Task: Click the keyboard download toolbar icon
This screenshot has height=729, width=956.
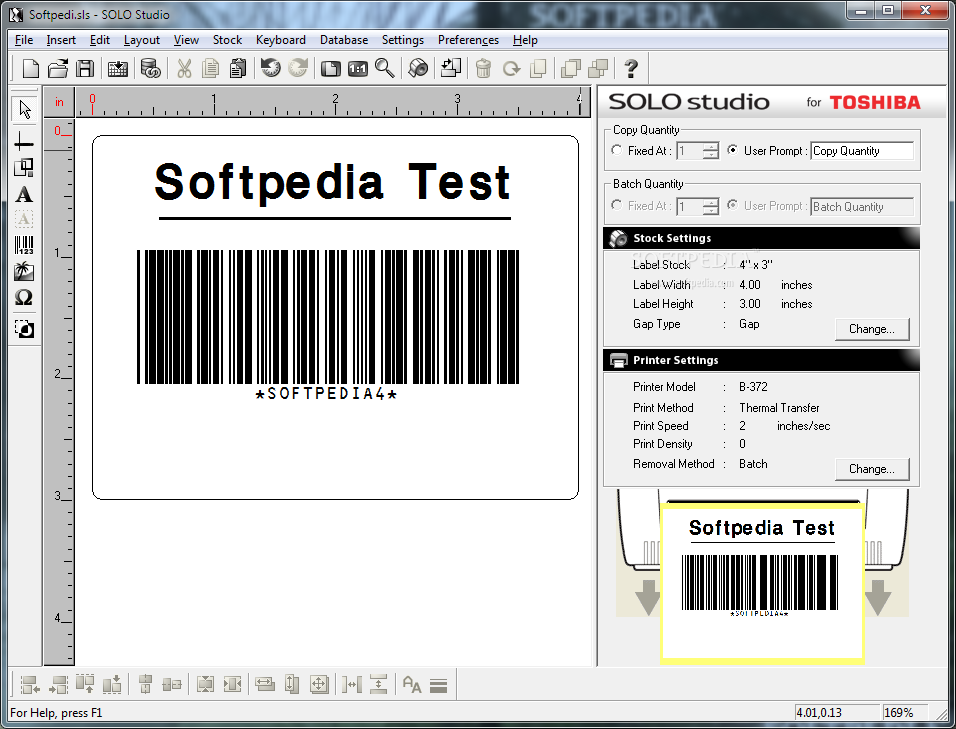Action: (x=117, y=68)
